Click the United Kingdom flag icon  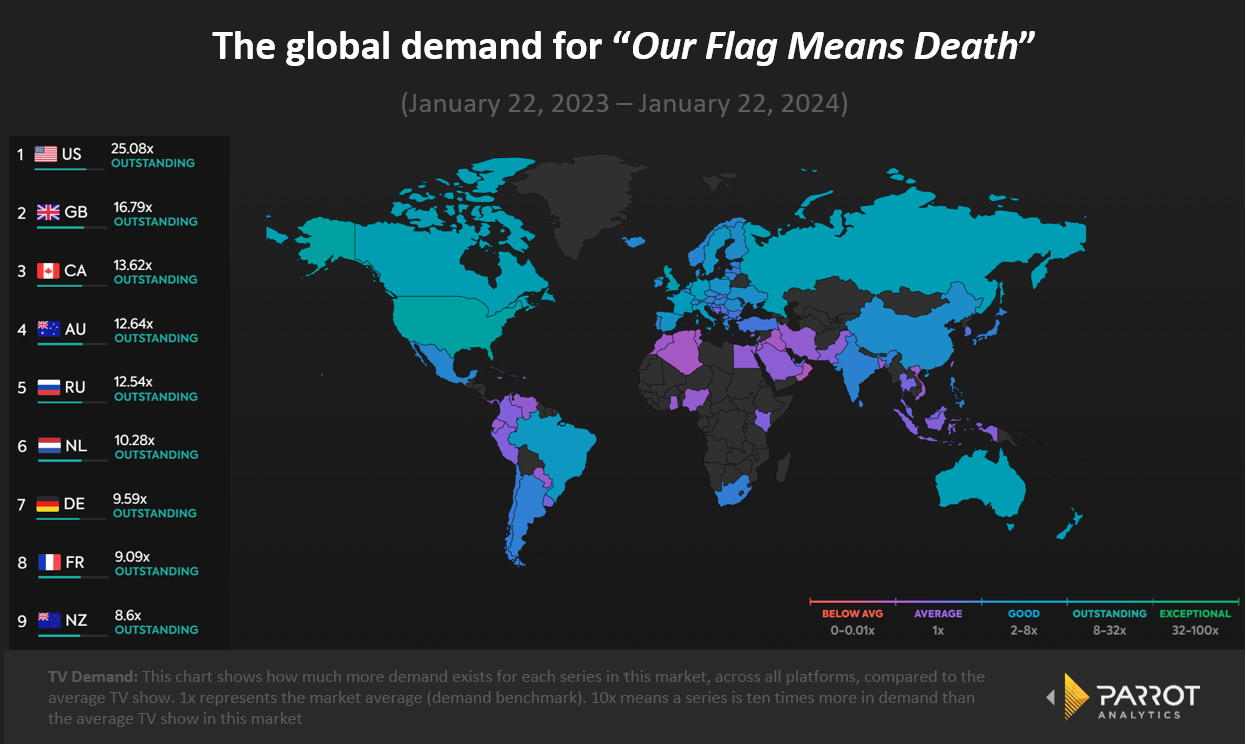tap(49, 212)
